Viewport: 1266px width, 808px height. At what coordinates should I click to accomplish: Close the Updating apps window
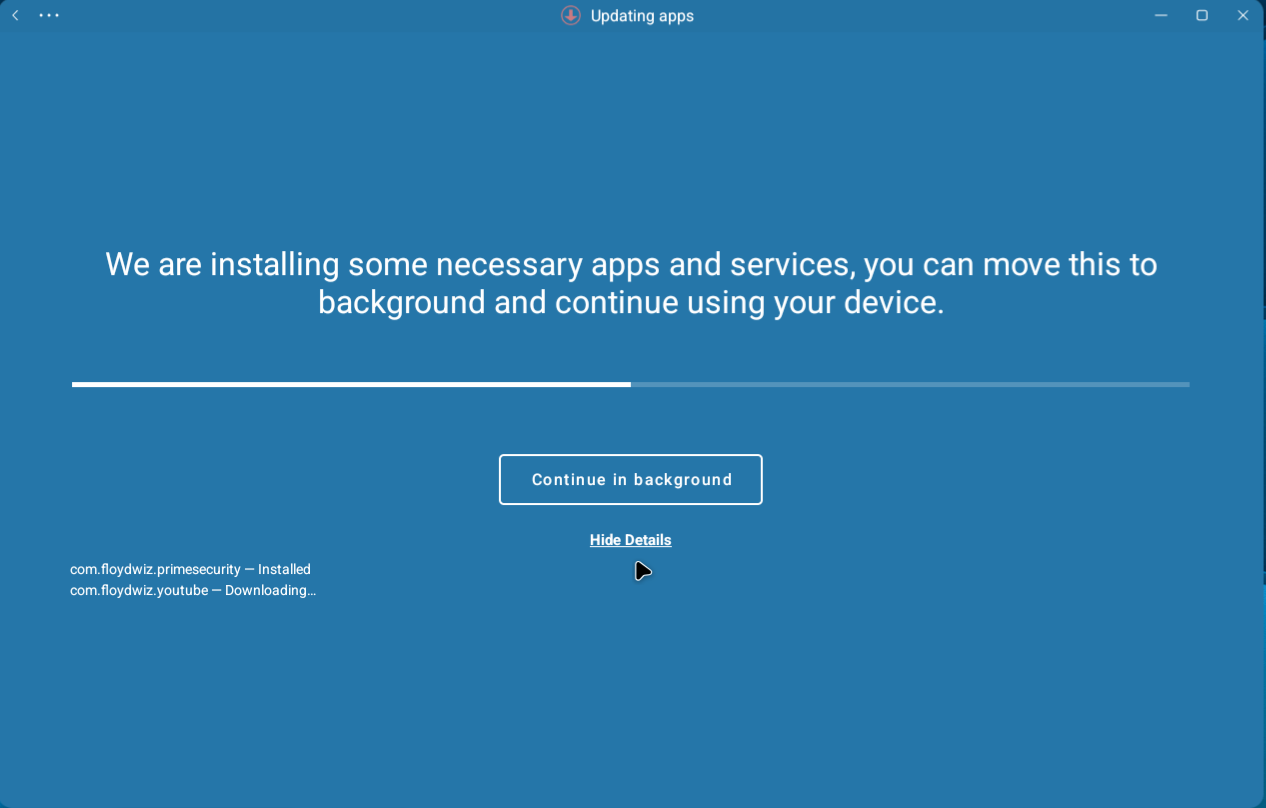[1243, 16]
